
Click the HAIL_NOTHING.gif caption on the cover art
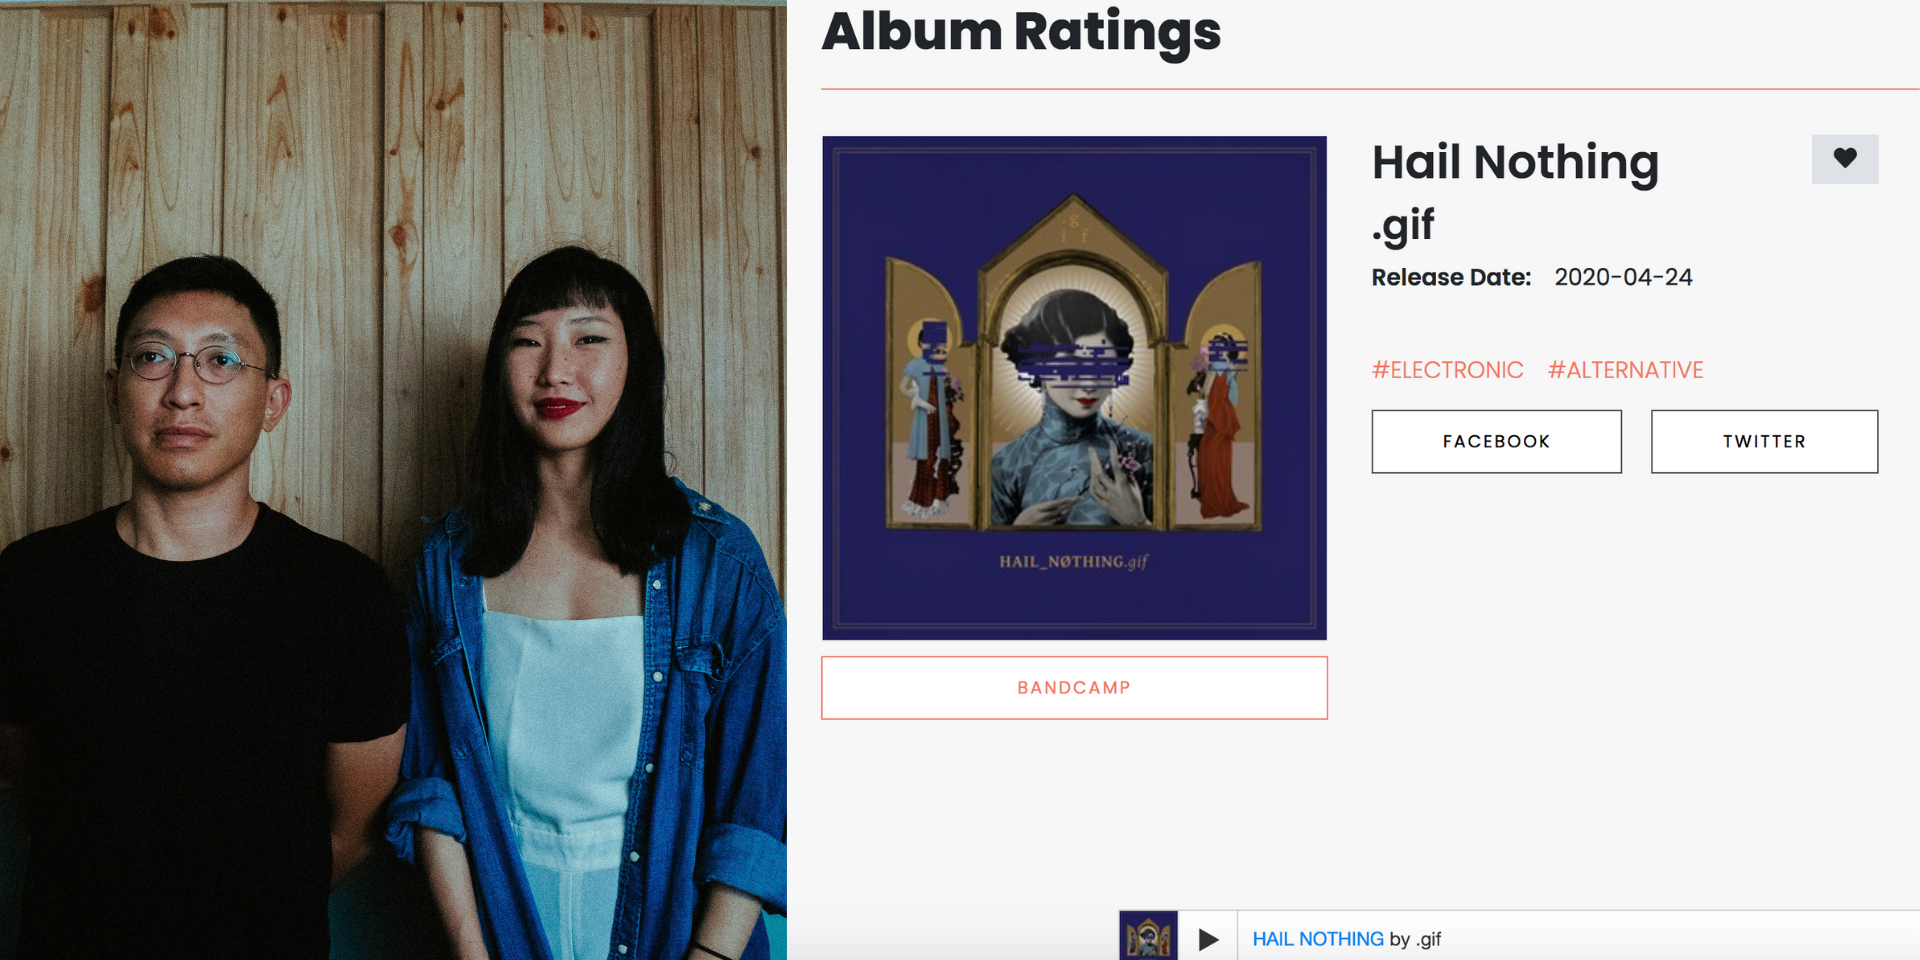(x=1073, y=561)
